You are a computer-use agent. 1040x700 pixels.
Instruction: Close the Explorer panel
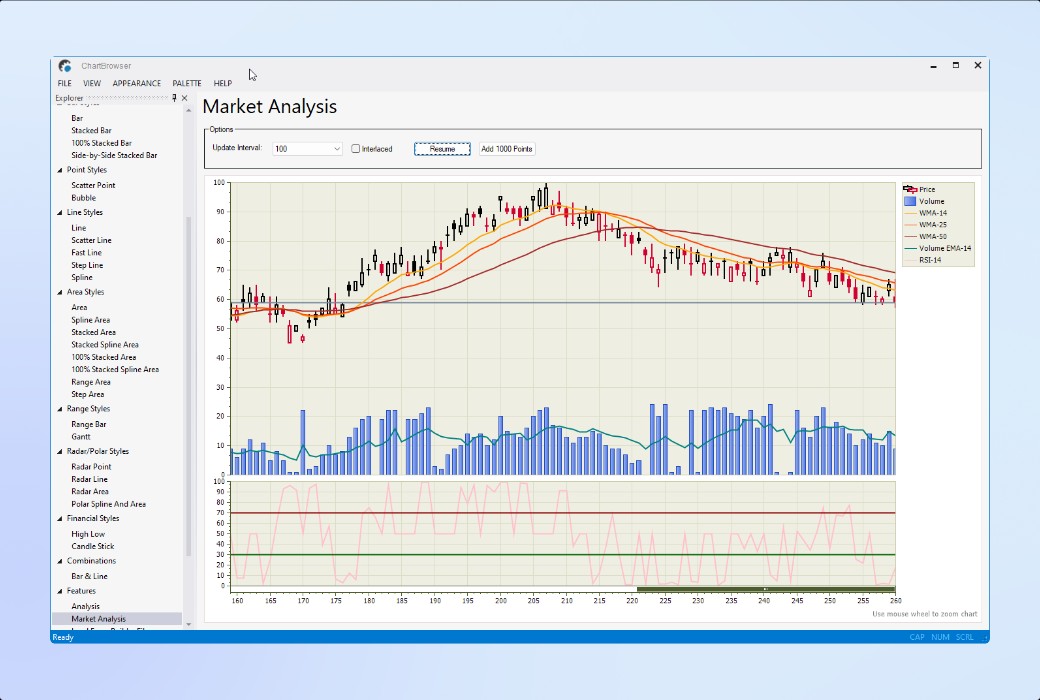tap(184, 98)
